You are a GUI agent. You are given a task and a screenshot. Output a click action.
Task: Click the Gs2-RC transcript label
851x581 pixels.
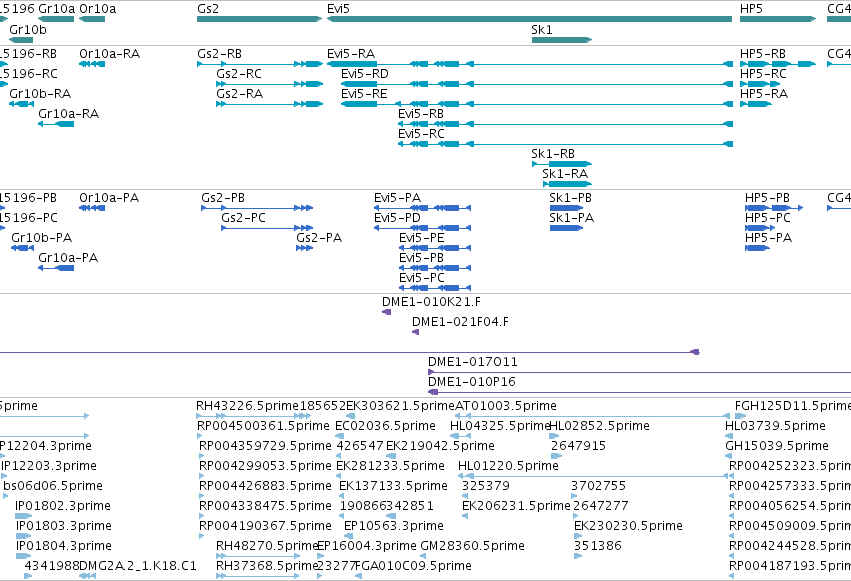239,74
